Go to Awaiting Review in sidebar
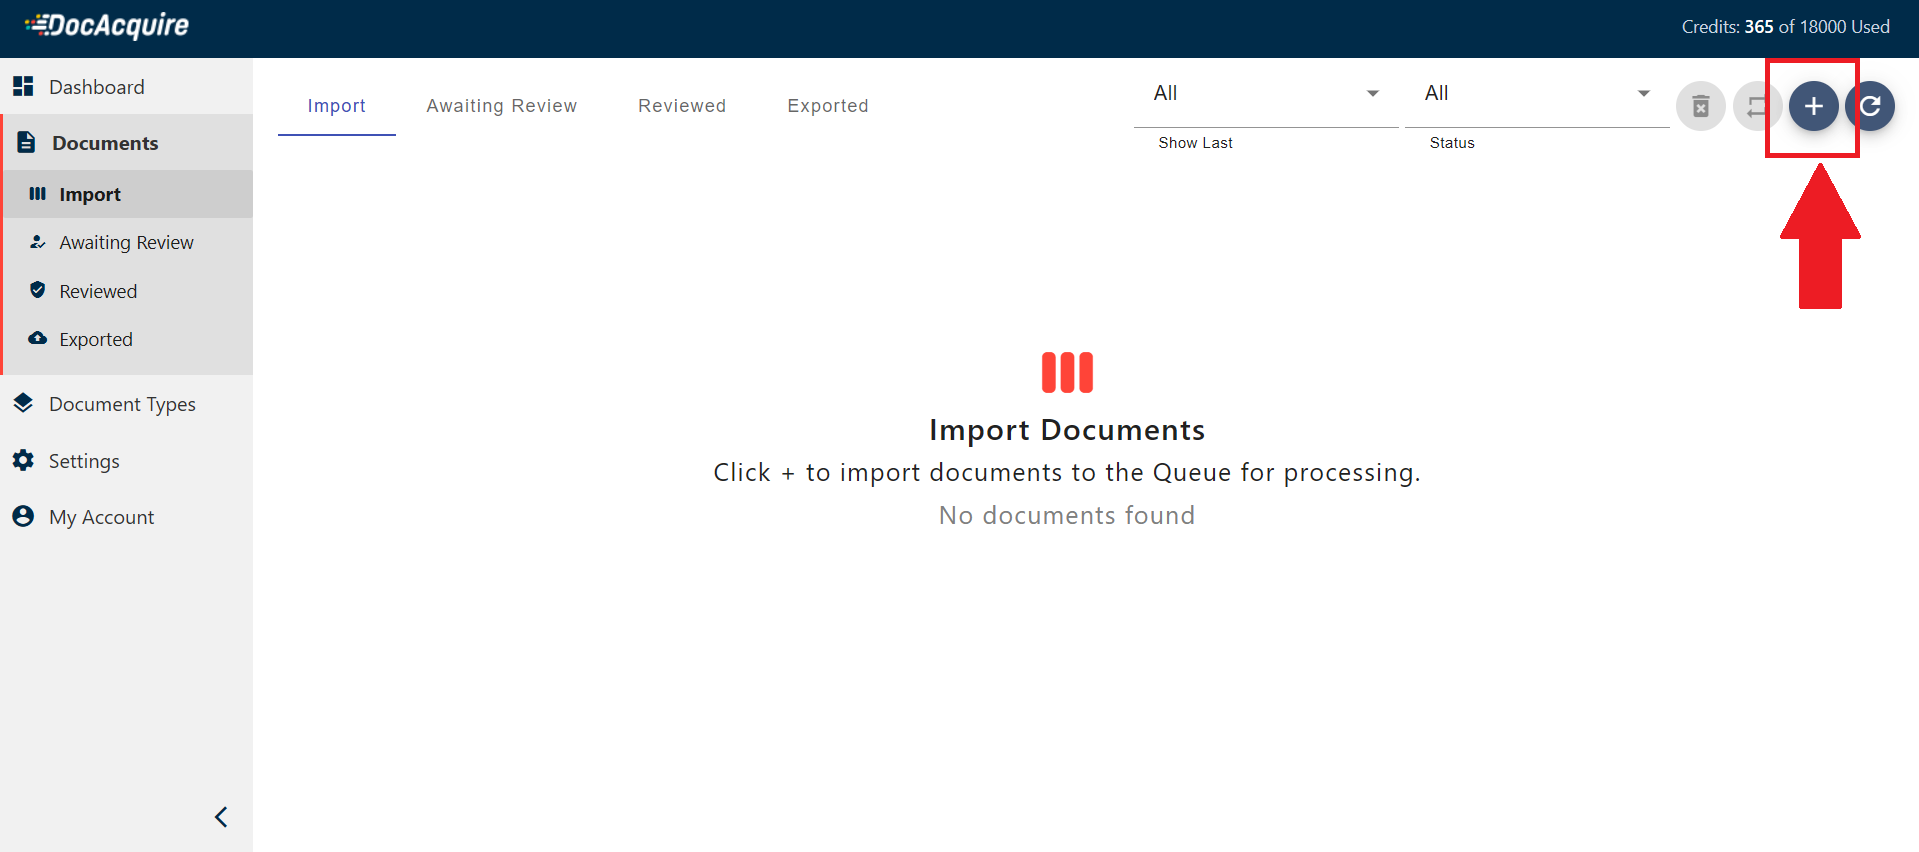 [126, 243]
